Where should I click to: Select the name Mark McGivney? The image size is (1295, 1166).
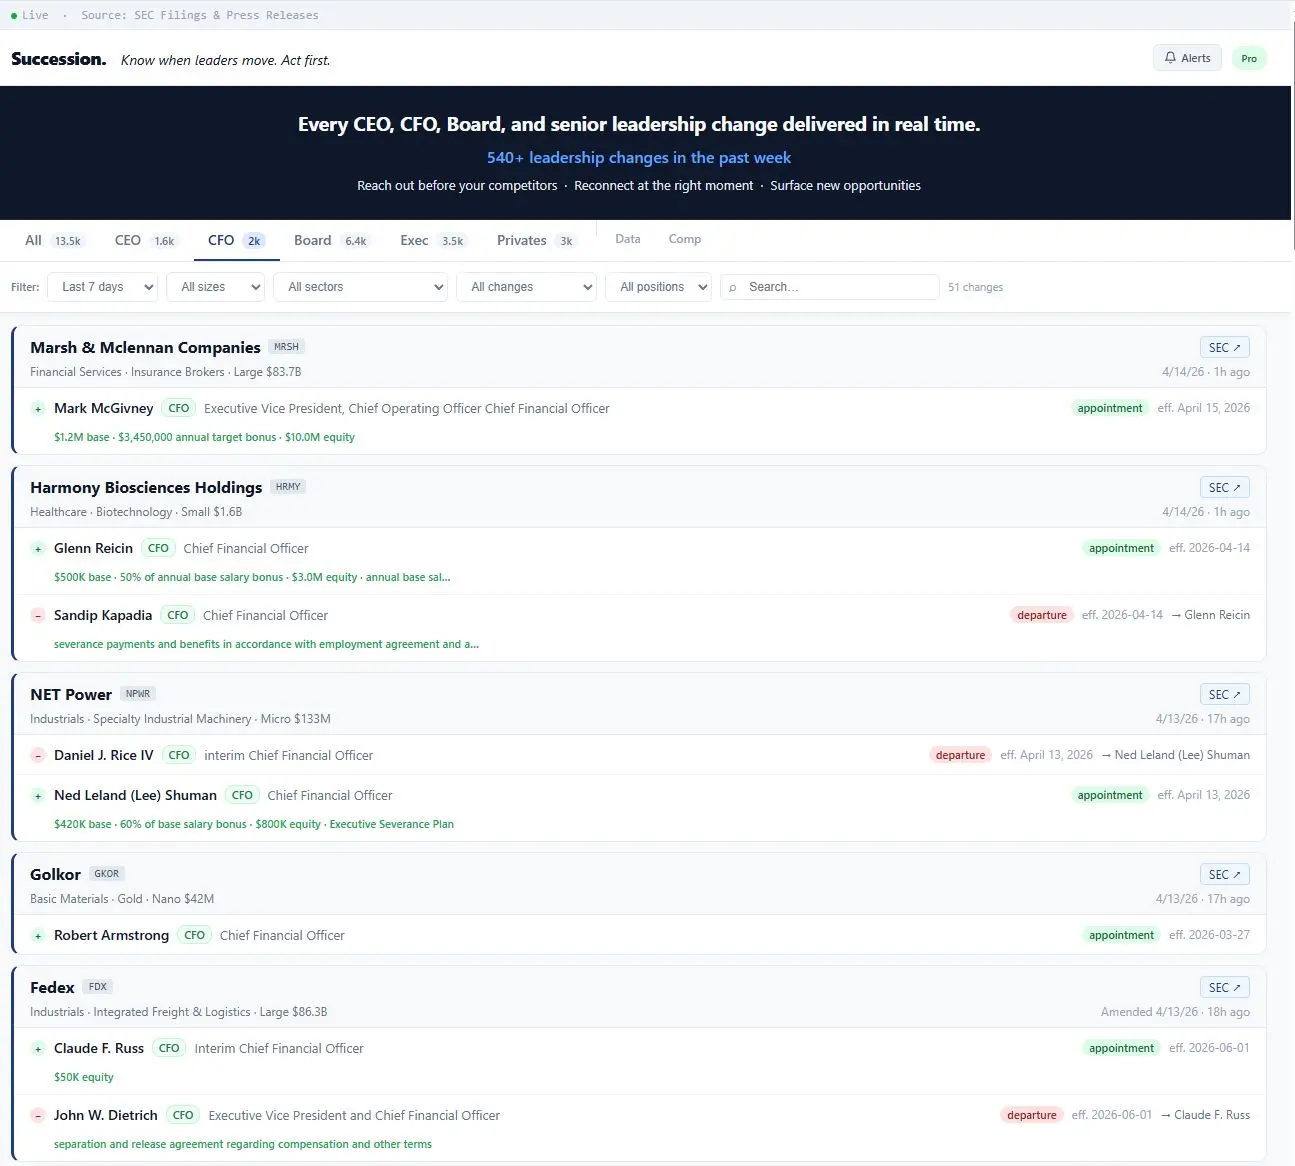(104, 409)
